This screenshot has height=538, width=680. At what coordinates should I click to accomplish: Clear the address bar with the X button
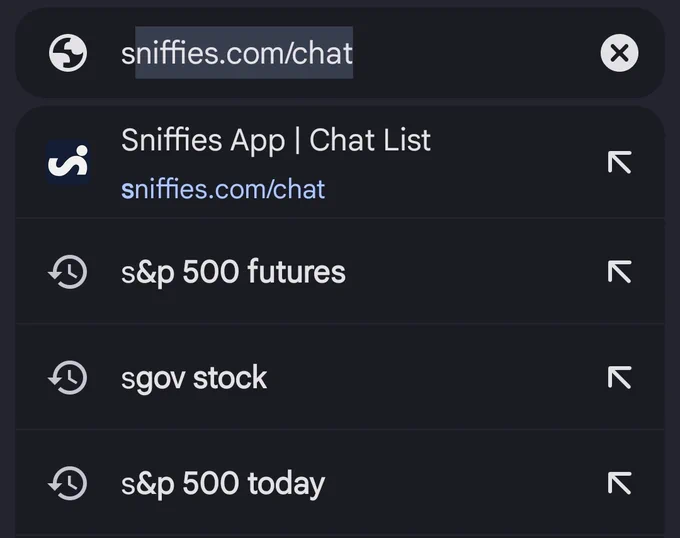point(619,53)
